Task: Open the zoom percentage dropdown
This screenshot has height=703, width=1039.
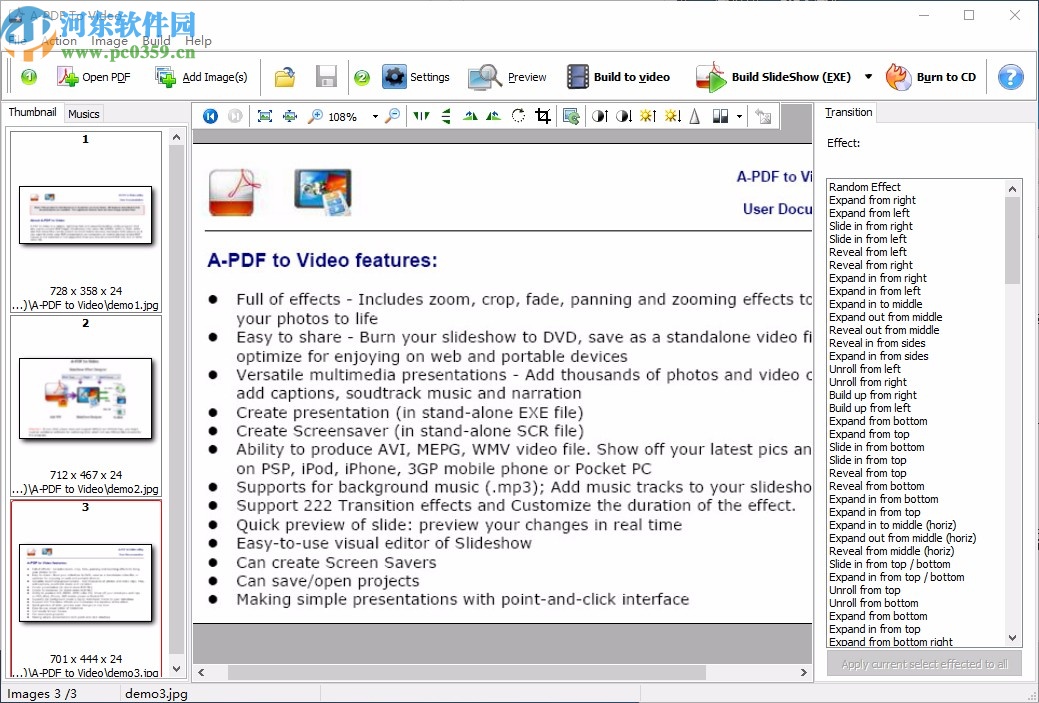Action: tap(375, 116)
